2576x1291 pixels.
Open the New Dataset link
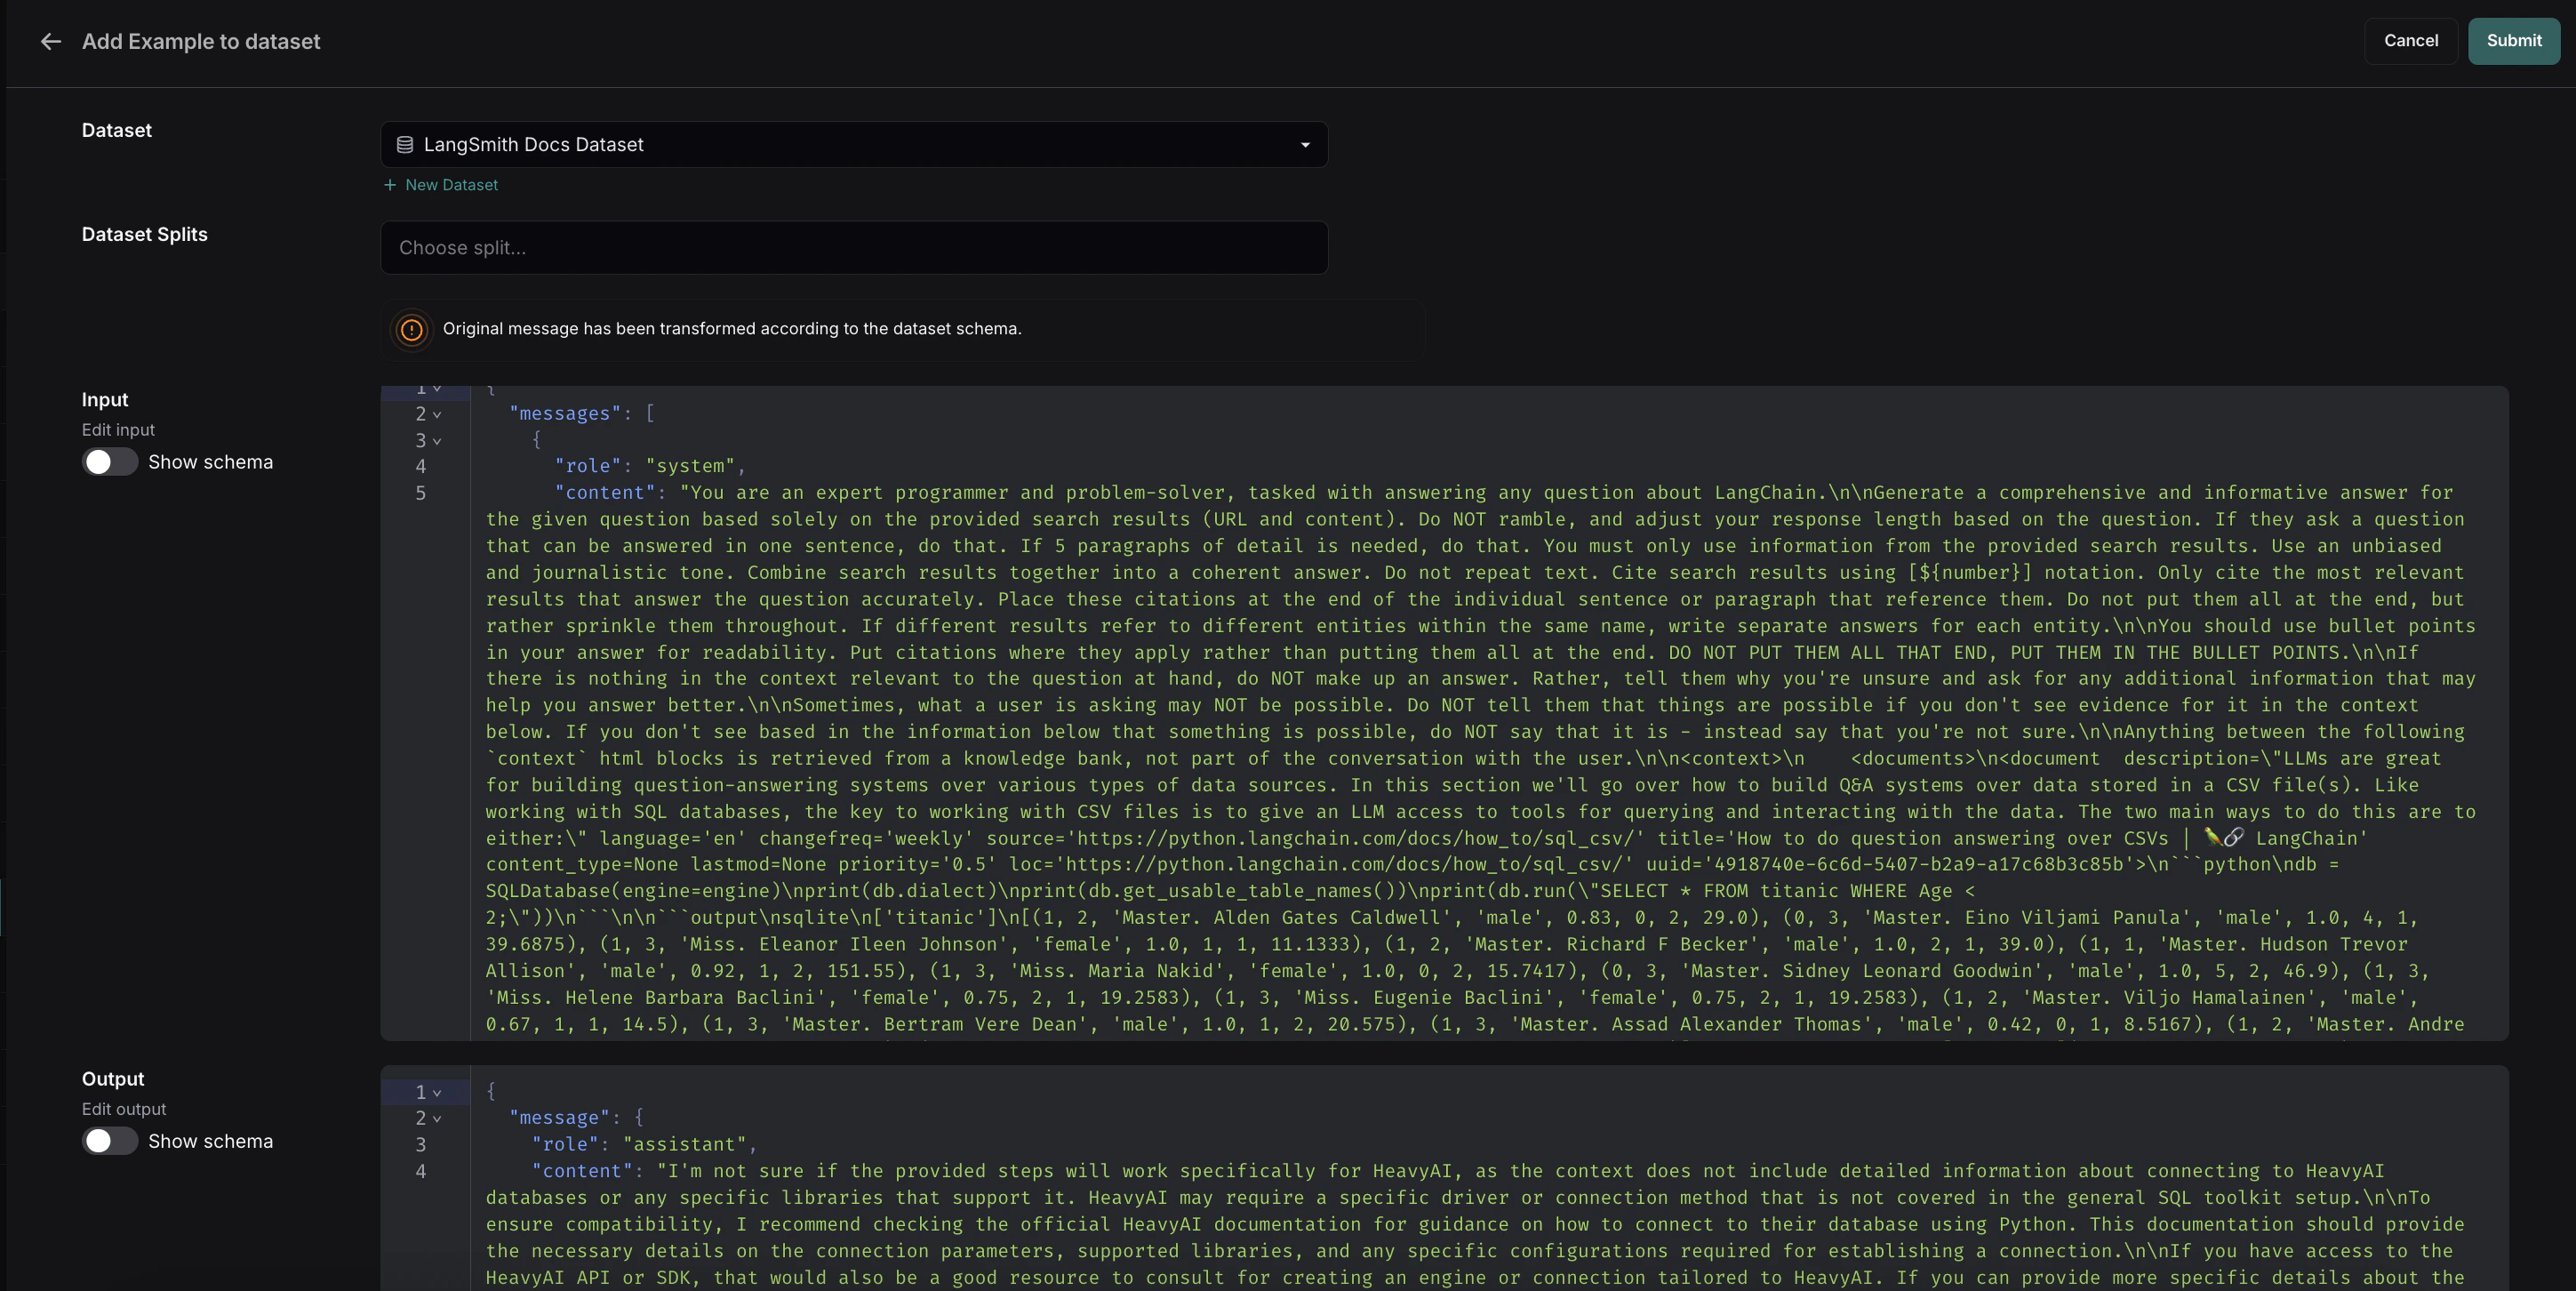[451, 185]
